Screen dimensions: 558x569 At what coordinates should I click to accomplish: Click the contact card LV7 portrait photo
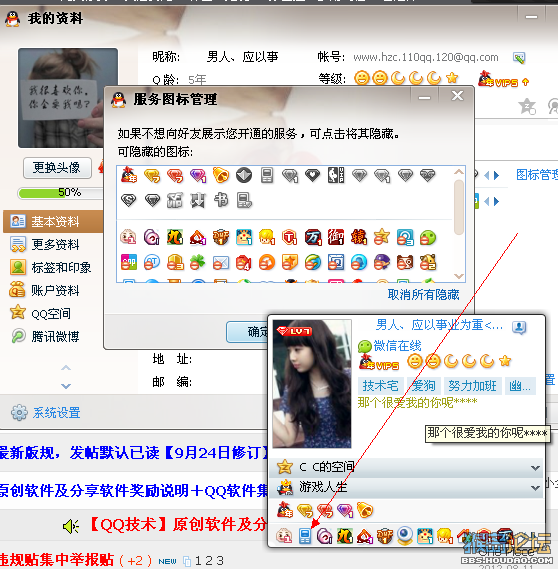(312, 384)
